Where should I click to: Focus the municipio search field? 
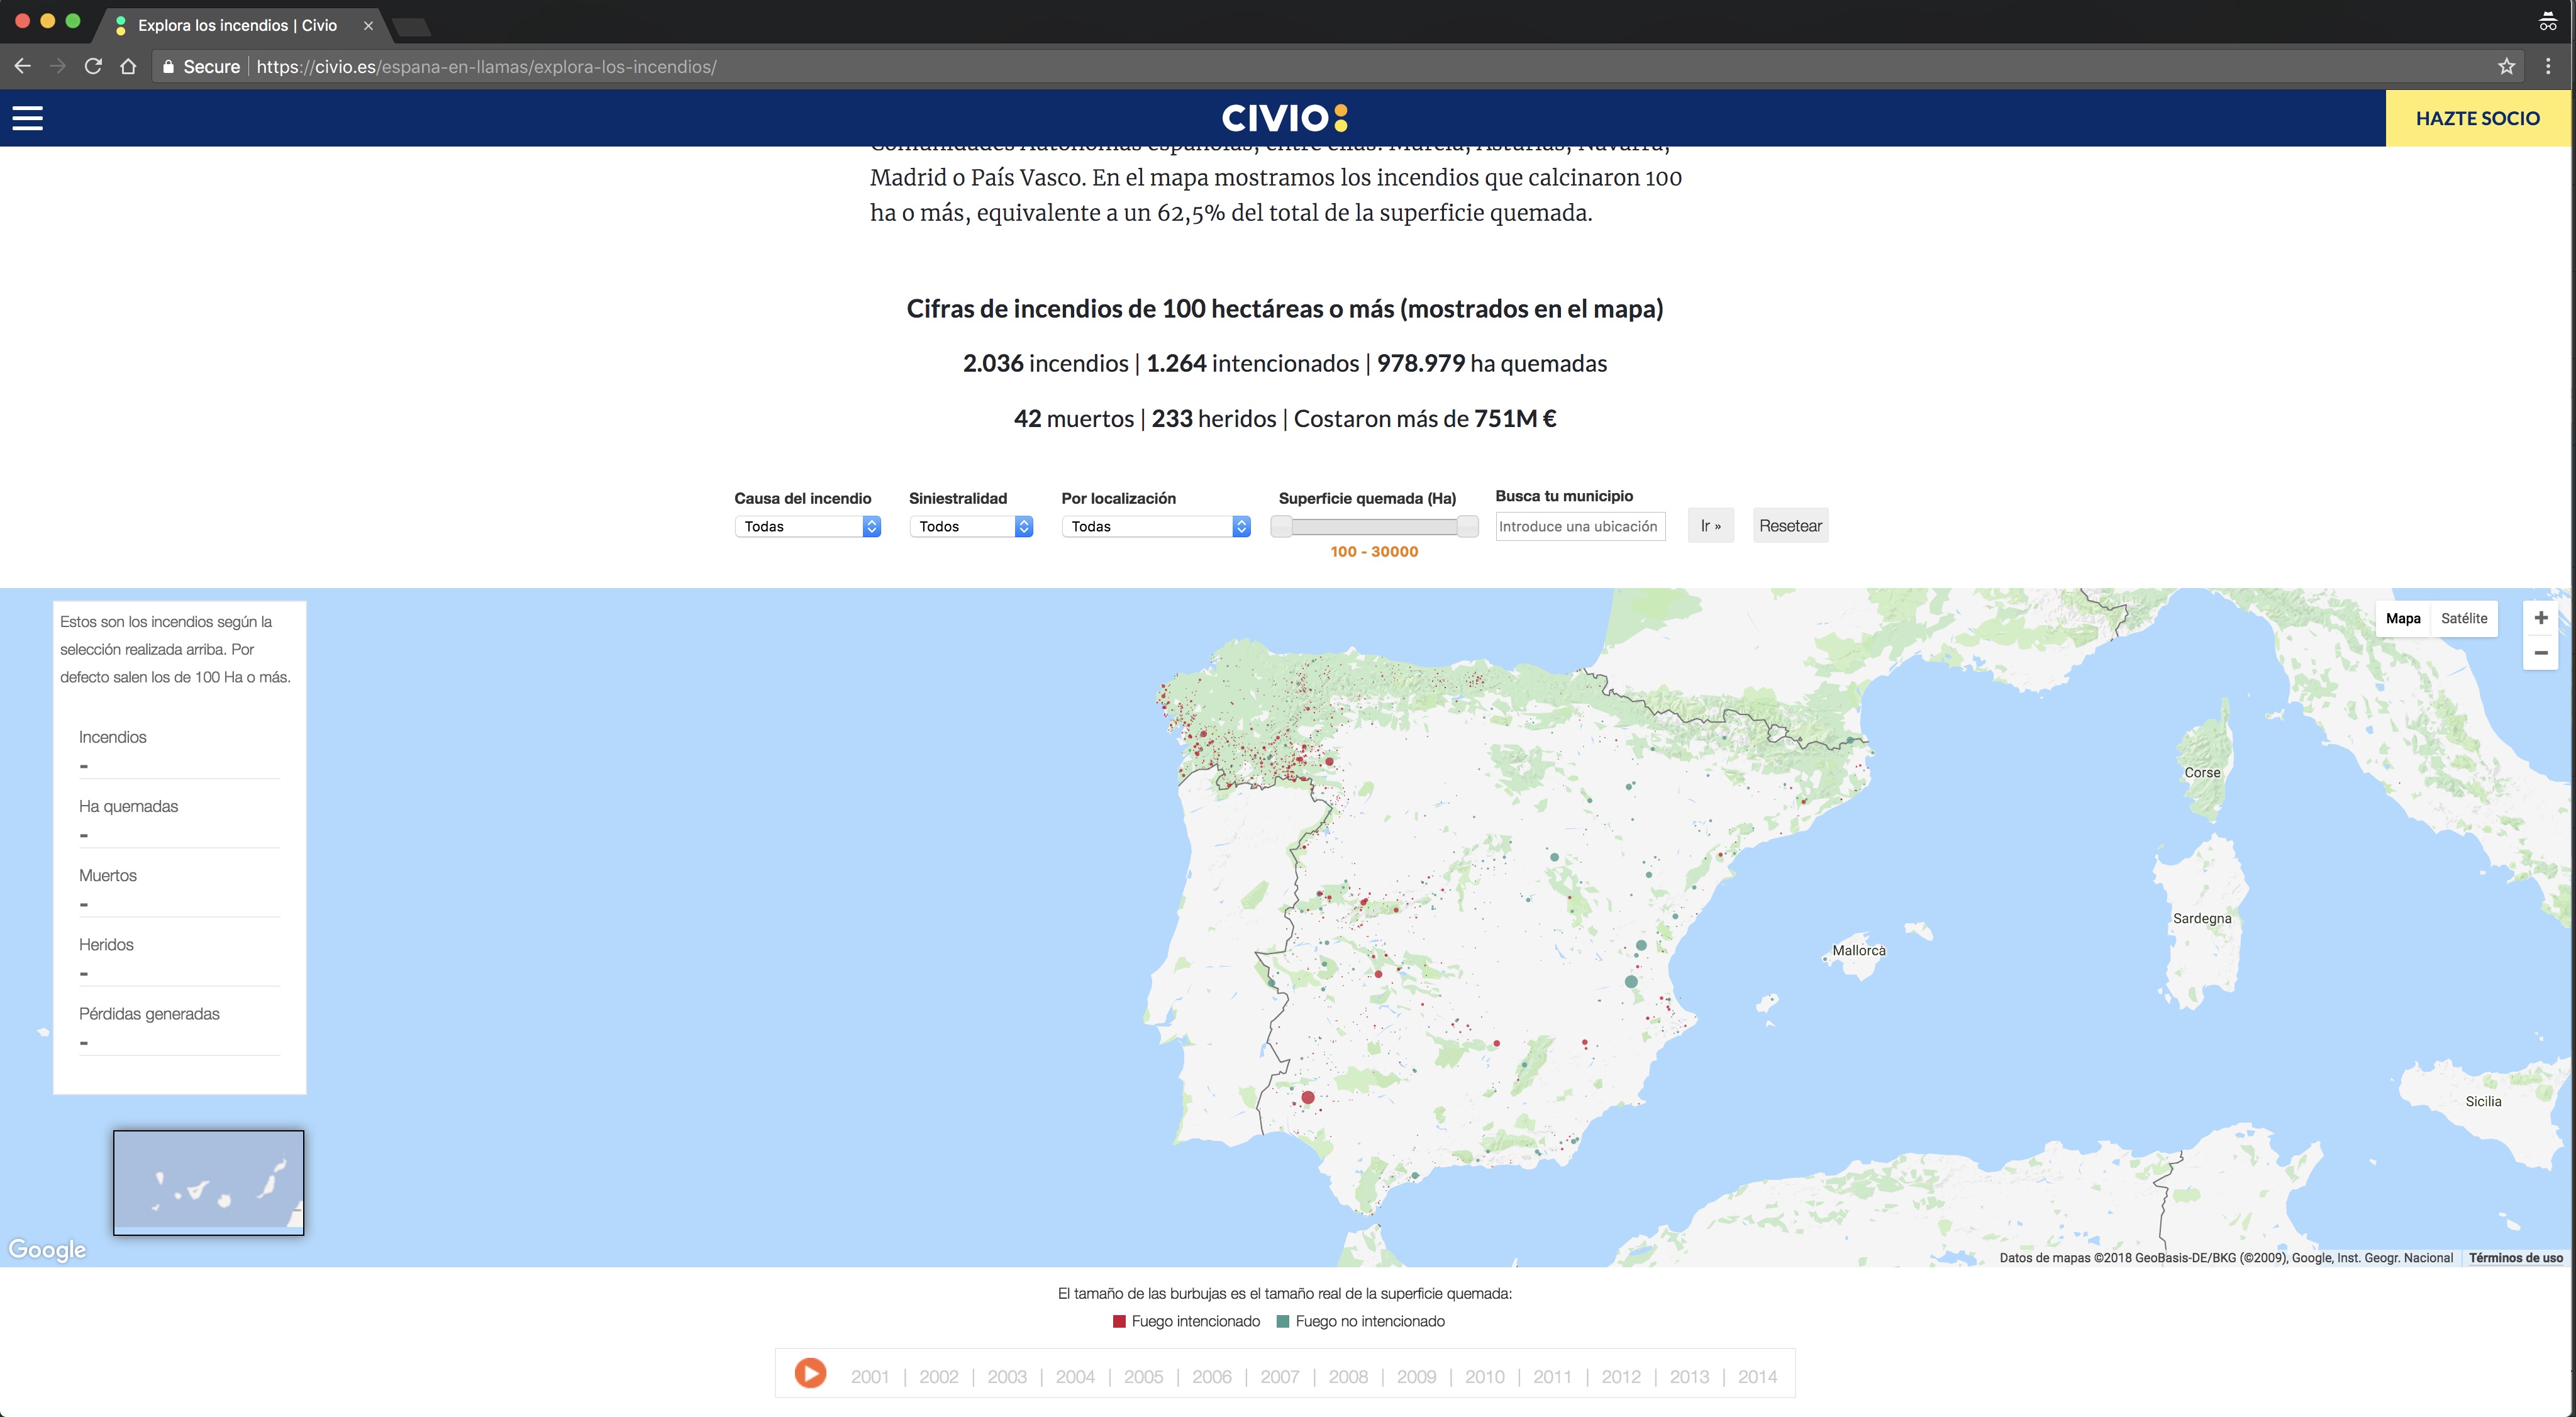[1580, 526]
